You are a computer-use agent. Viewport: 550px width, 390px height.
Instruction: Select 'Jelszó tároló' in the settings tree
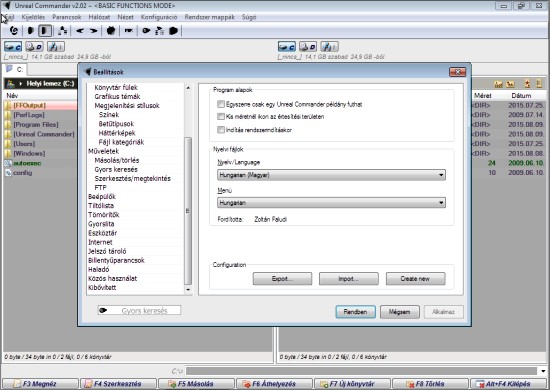107,251
